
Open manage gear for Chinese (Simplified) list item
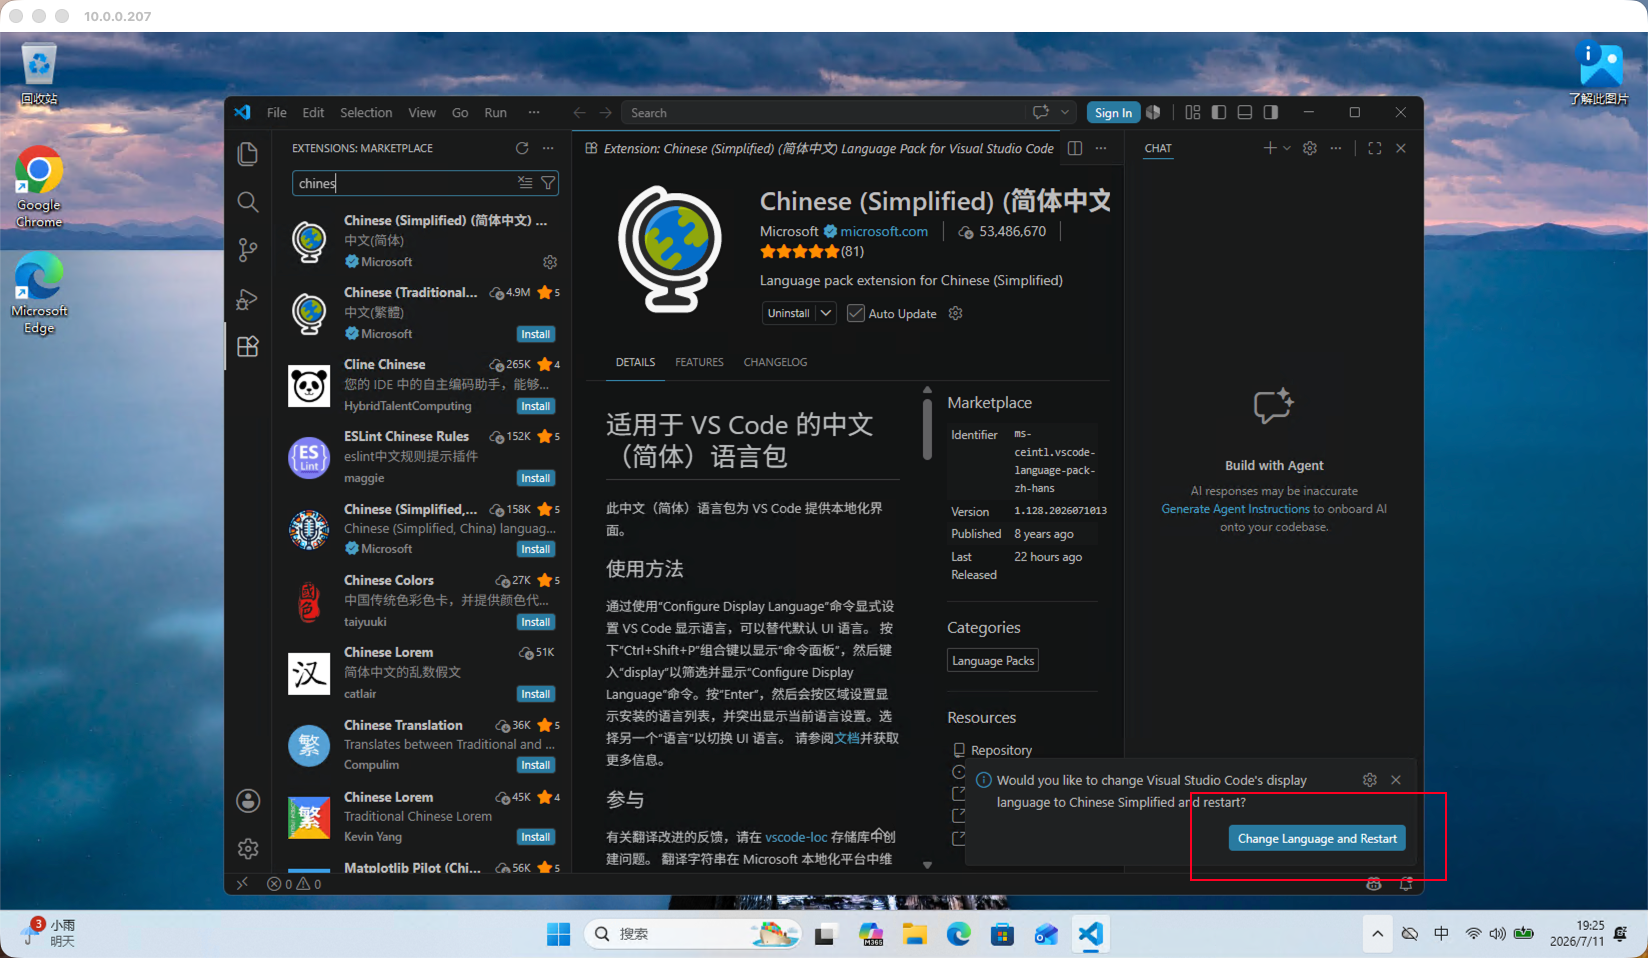tap(550, 262)
